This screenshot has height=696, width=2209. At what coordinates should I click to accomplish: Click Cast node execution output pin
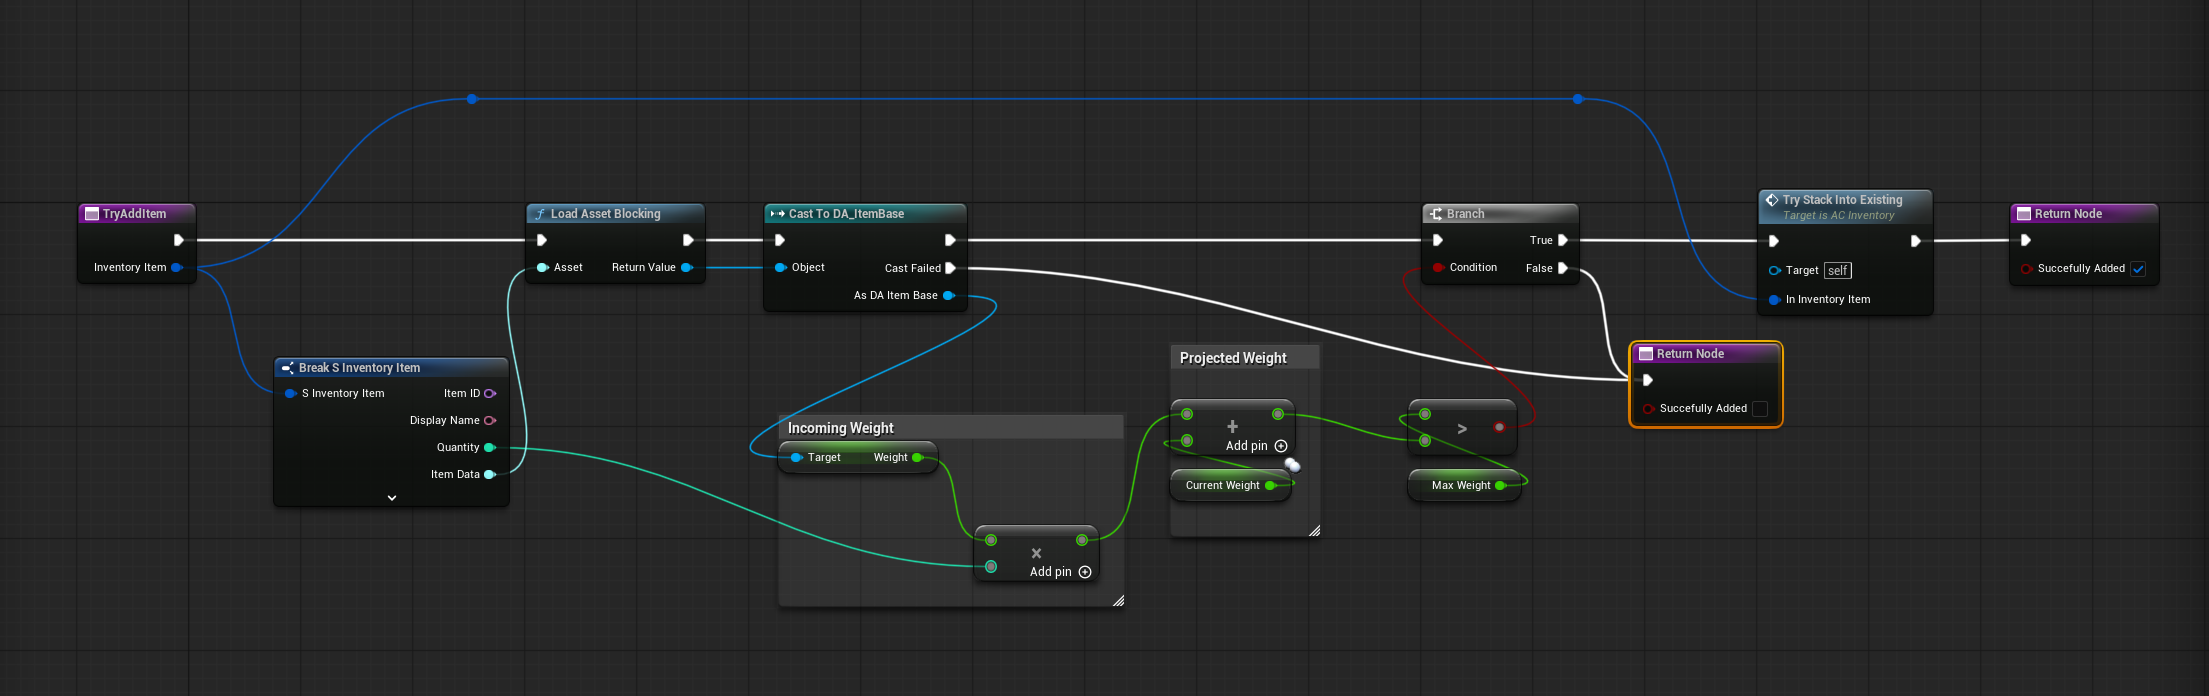pyautogui.click(x=950, y=240)
